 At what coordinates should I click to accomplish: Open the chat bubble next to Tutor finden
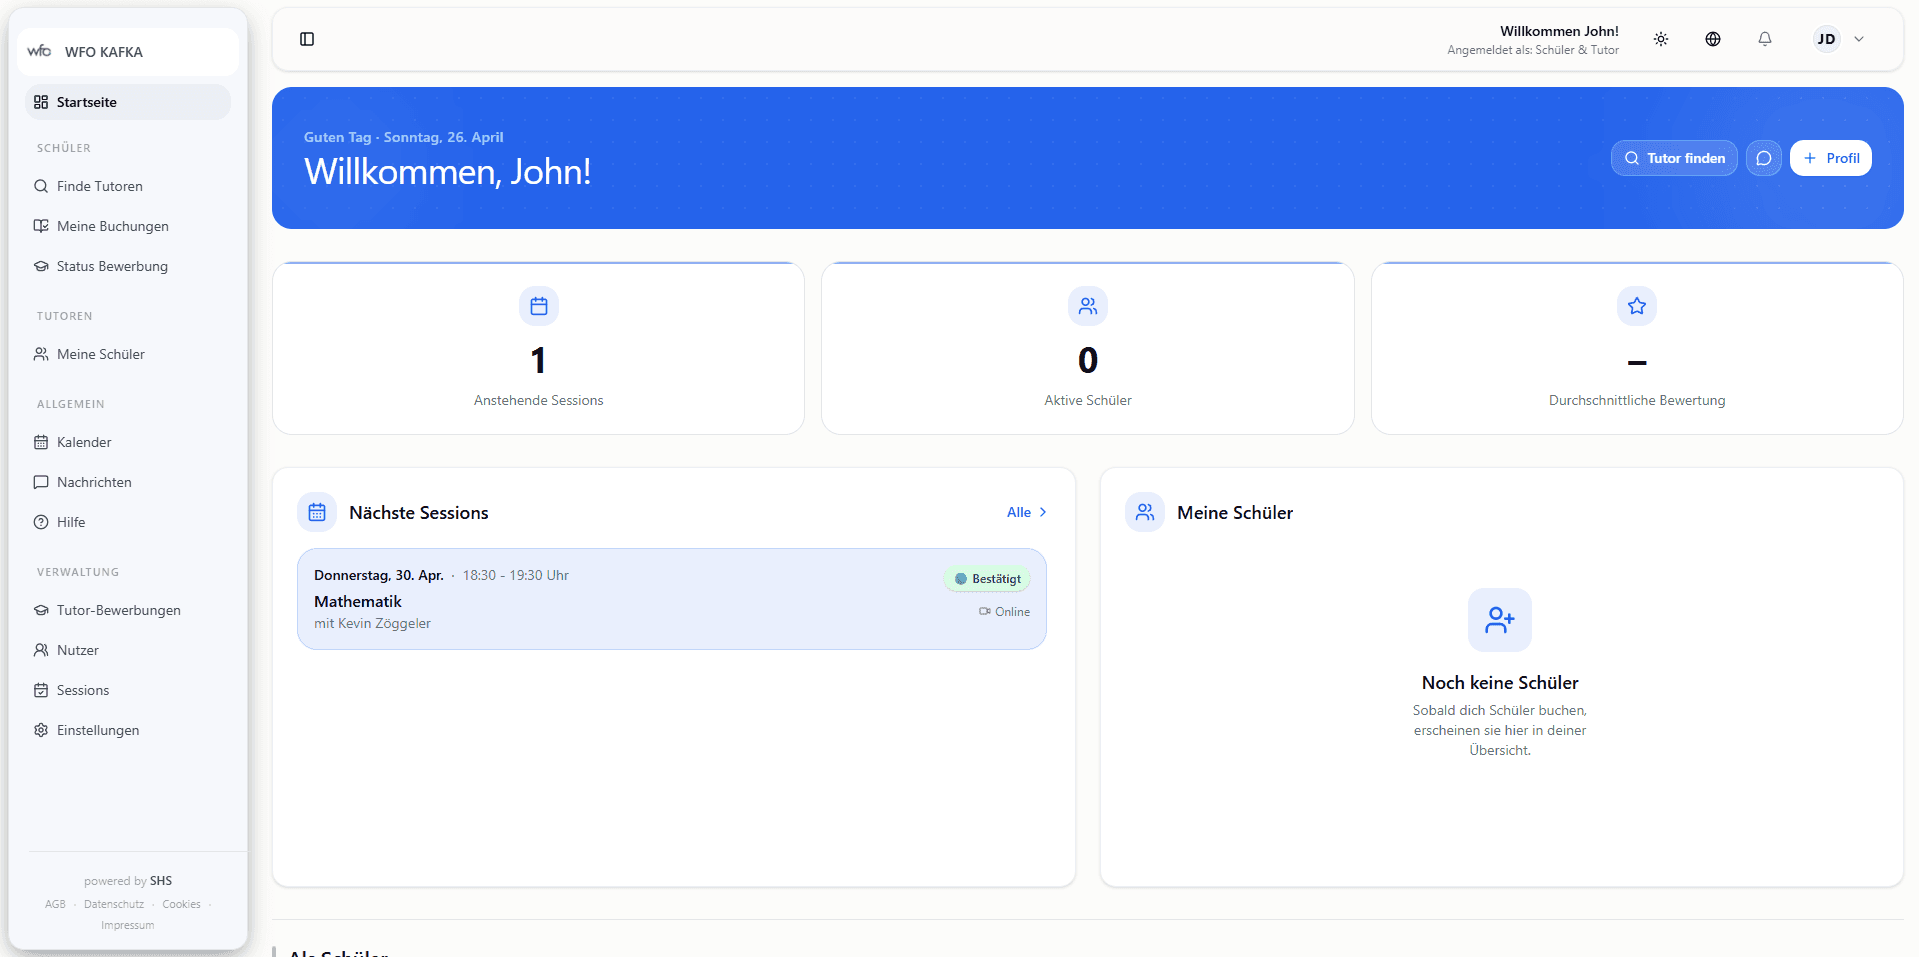click(x=1763, y=158)
